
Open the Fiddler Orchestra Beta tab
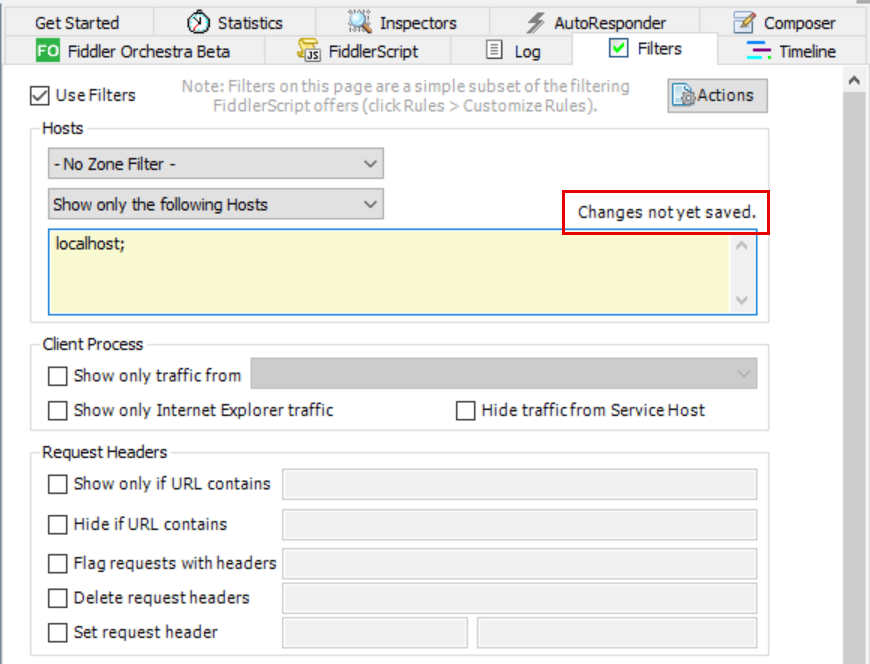135,51
